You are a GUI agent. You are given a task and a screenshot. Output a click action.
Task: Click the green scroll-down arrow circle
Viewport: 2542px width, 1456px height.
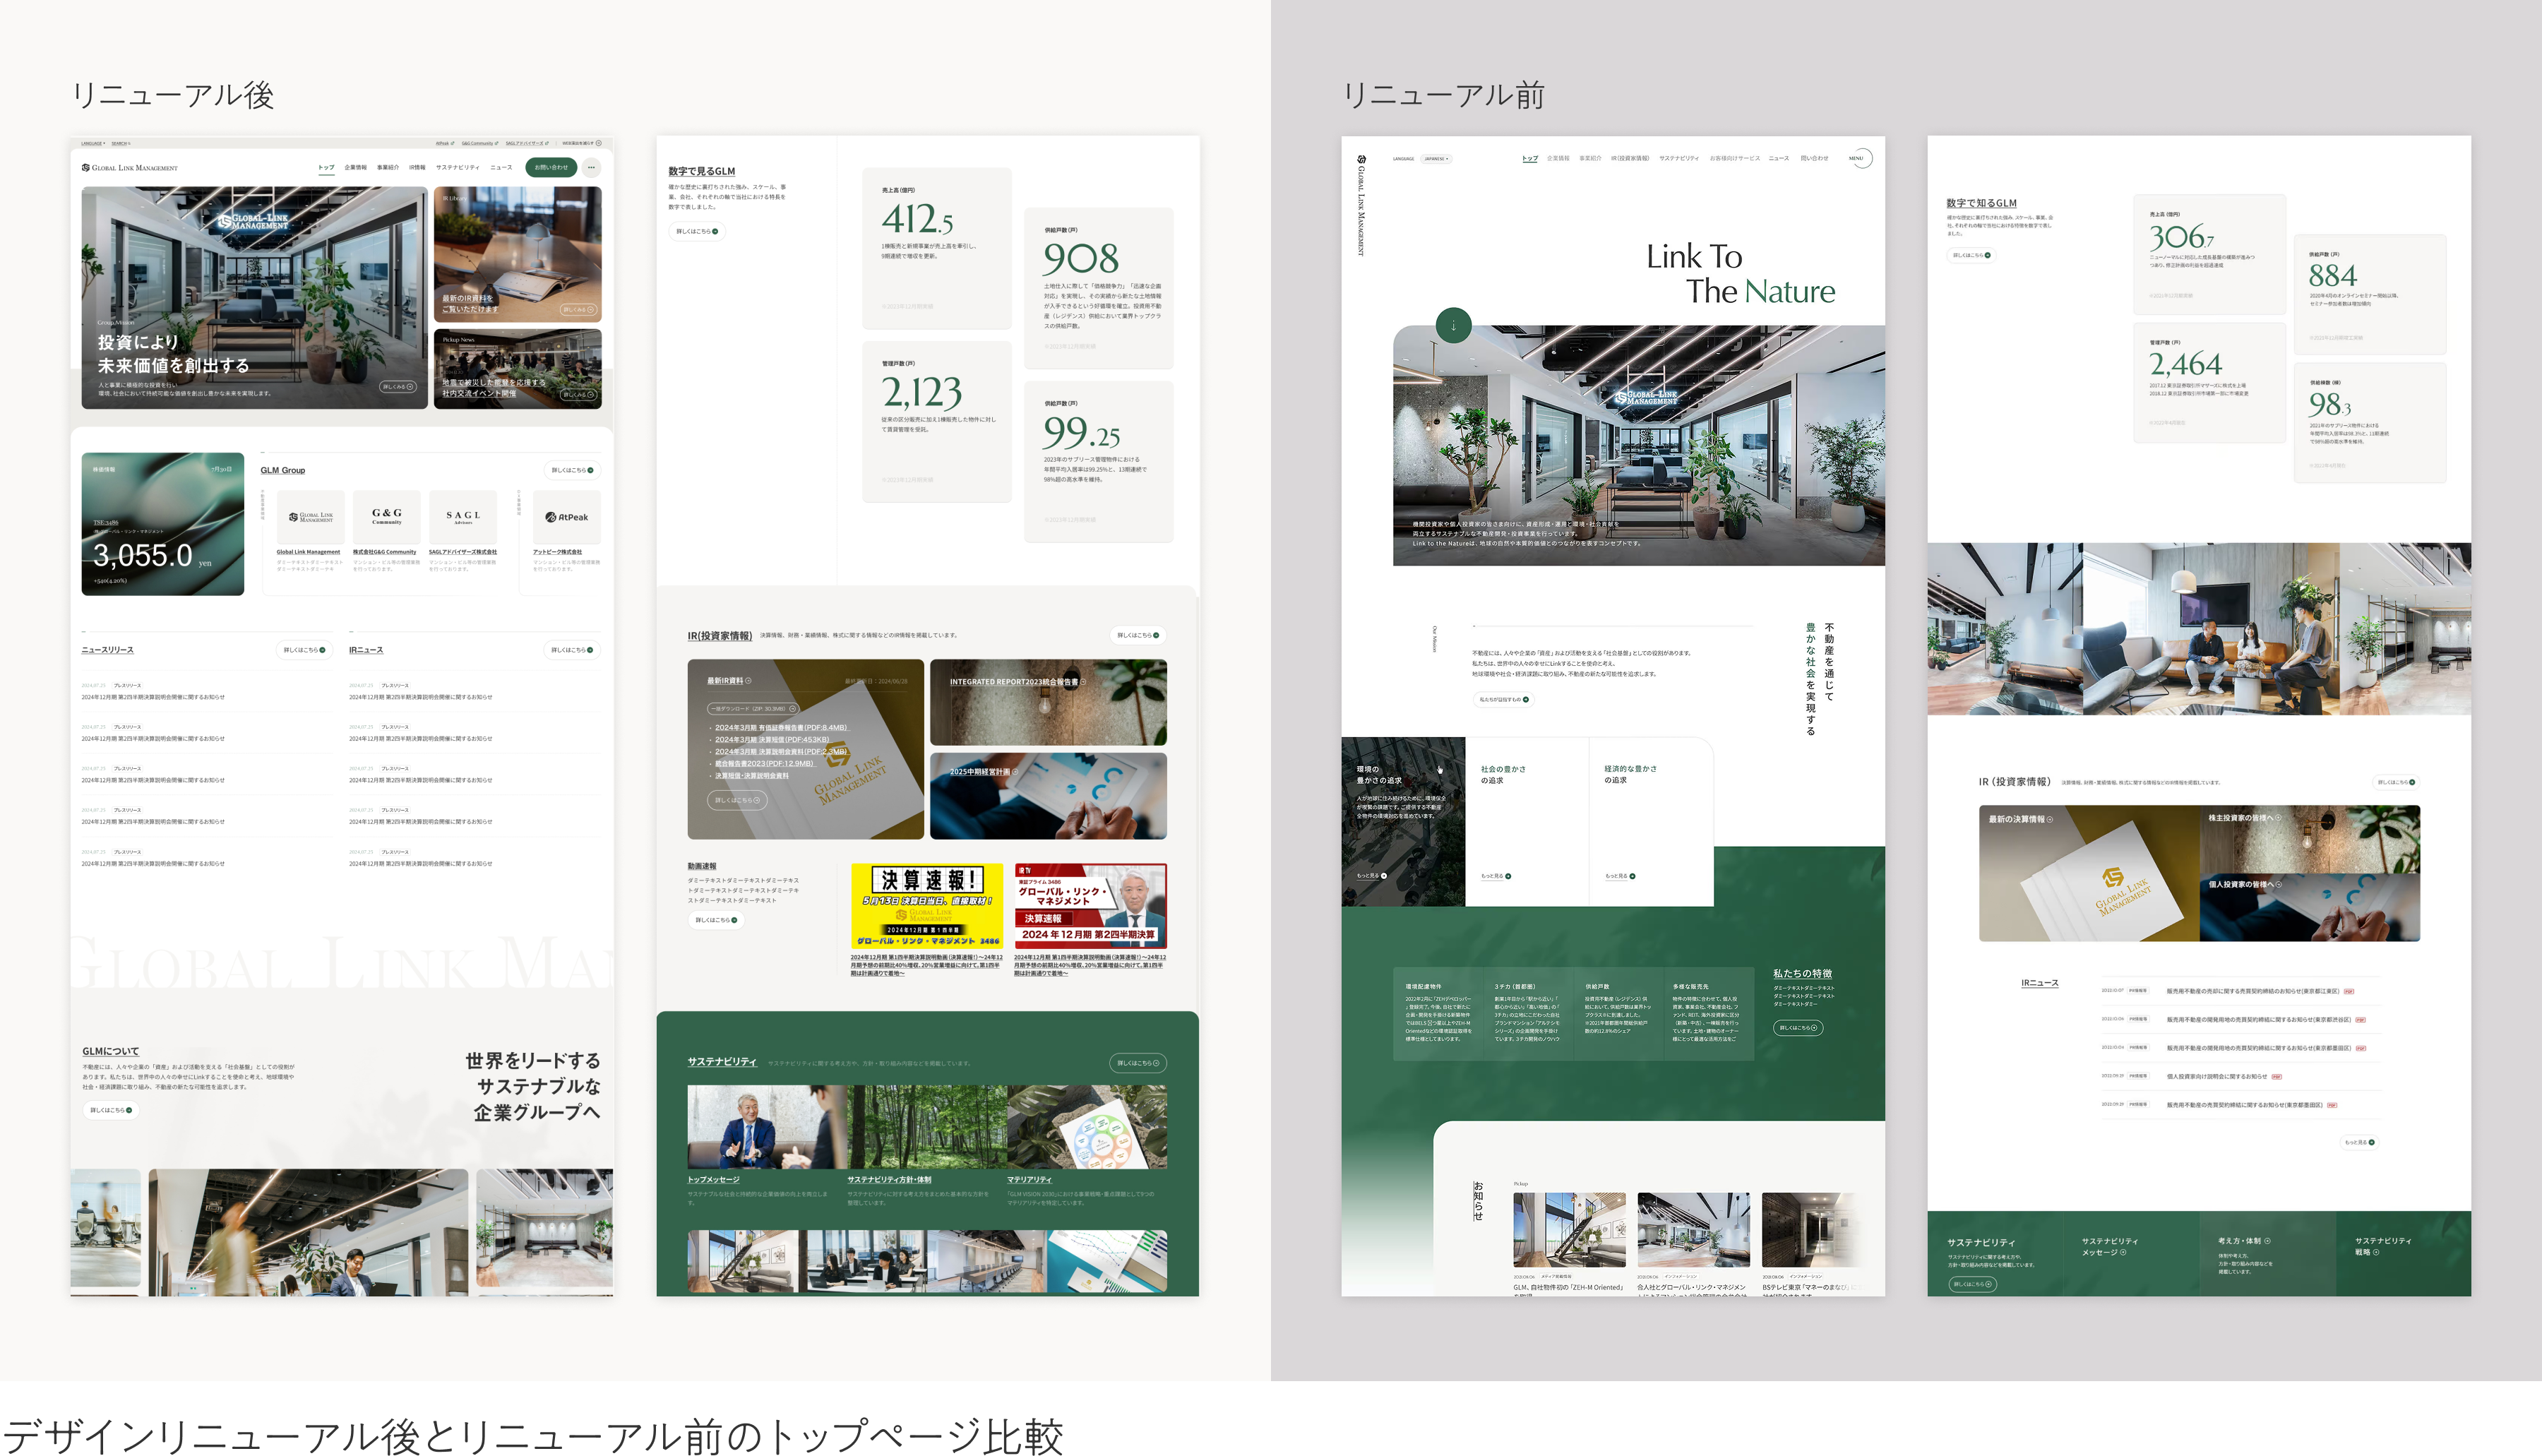tap(1453, 325)
